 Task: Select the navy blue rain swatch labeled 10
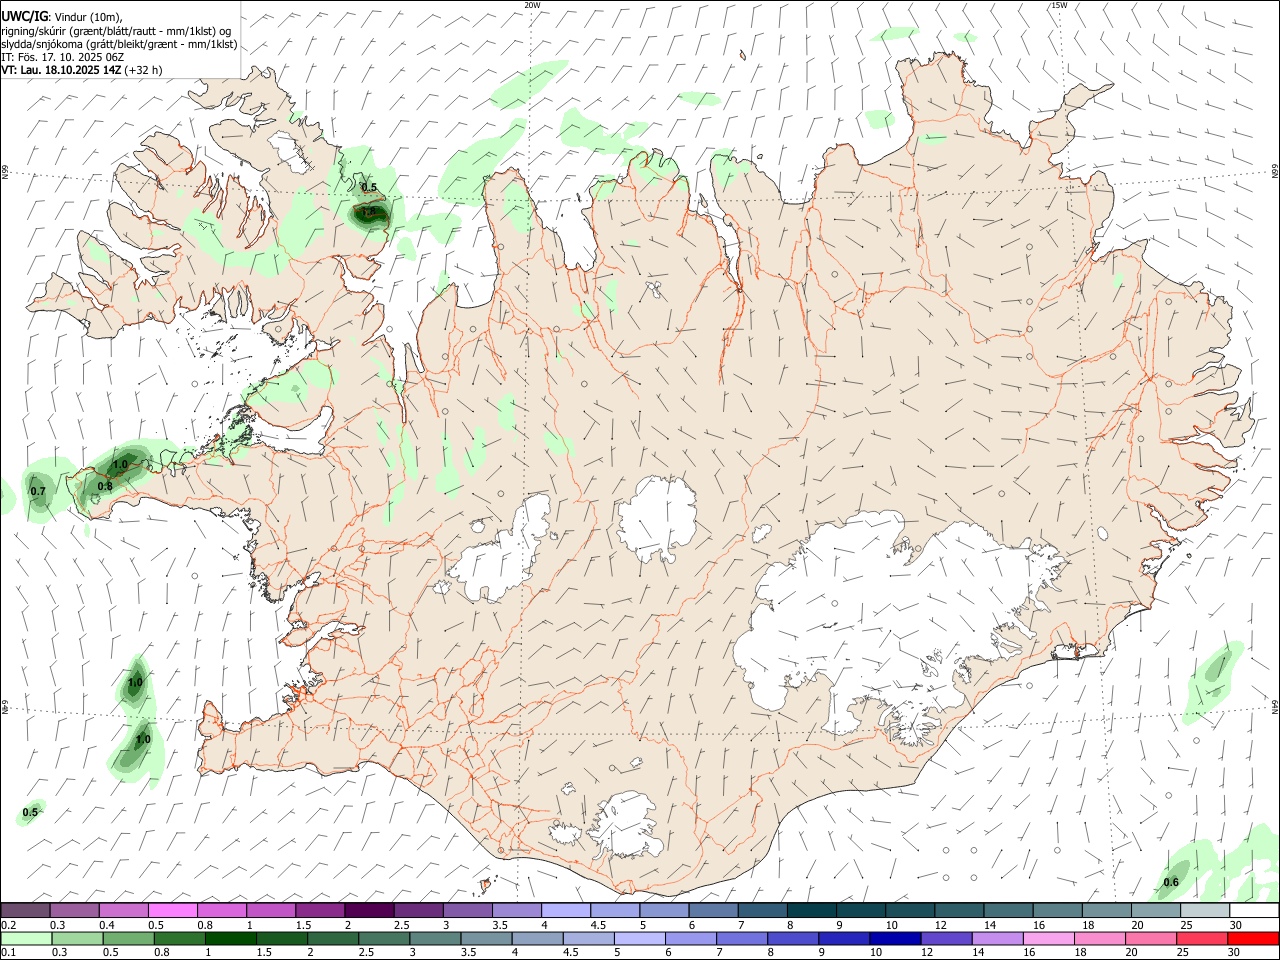coord(894,939)
